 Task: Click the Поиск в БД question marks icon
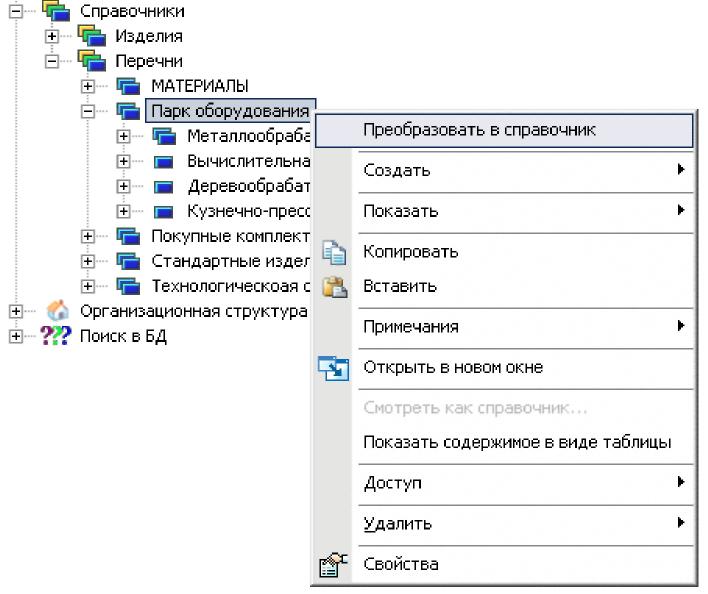[x=57, y=336]
